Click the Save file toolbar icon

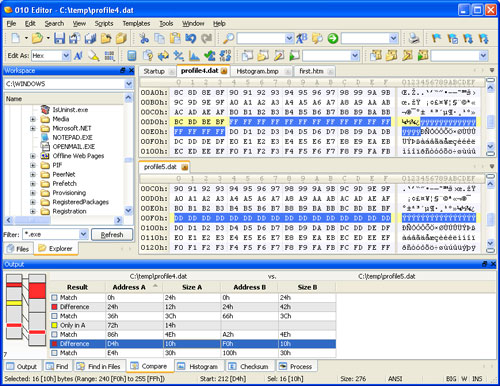pos(59,38)
